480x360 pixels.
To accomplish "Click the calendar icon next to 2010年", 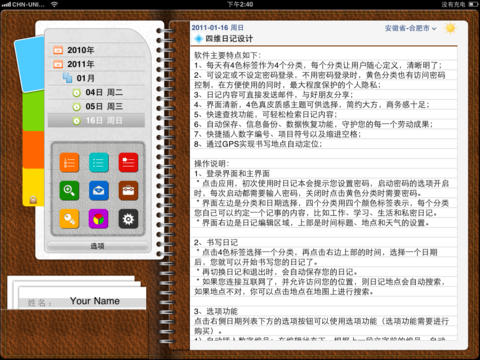I will pyautogui.click(x=58, y=50).
